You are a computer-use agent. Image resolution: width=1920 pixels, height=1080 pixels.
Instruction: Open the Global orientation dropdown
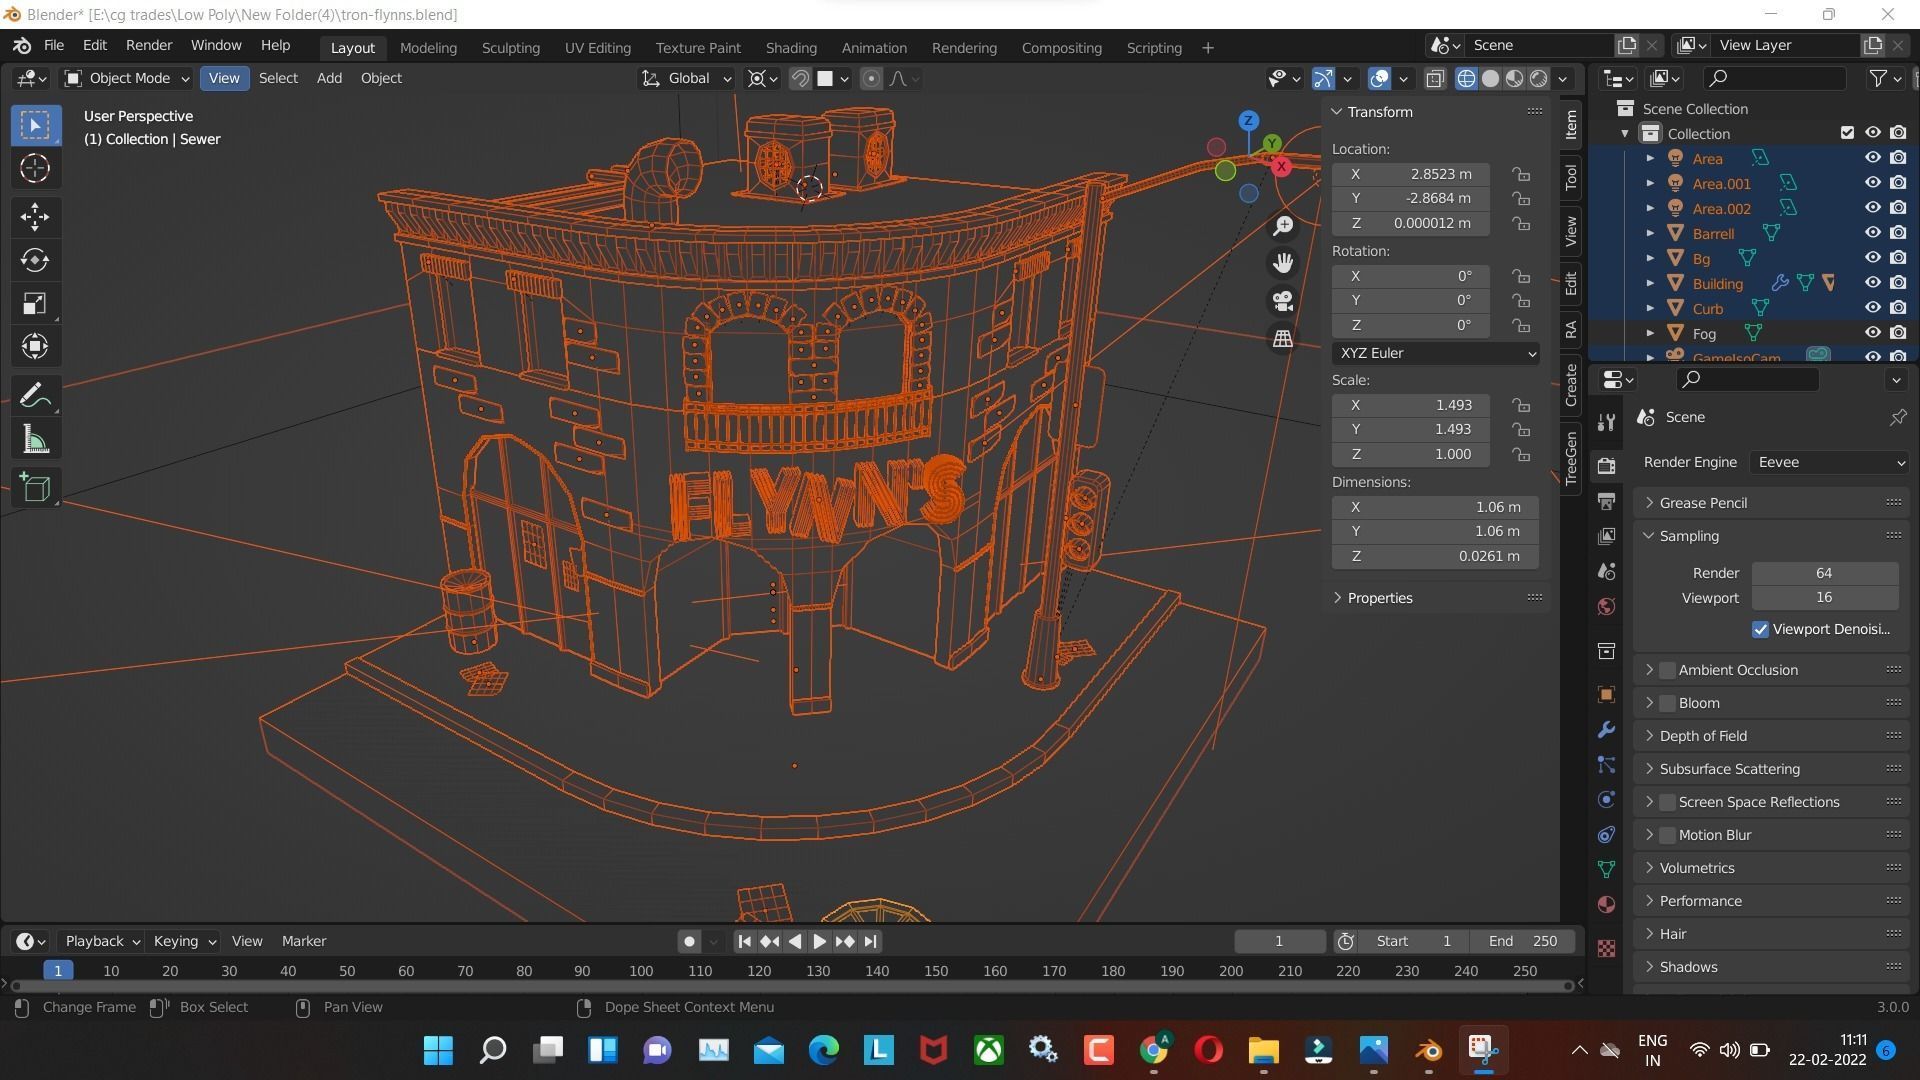tap(686, 78)
